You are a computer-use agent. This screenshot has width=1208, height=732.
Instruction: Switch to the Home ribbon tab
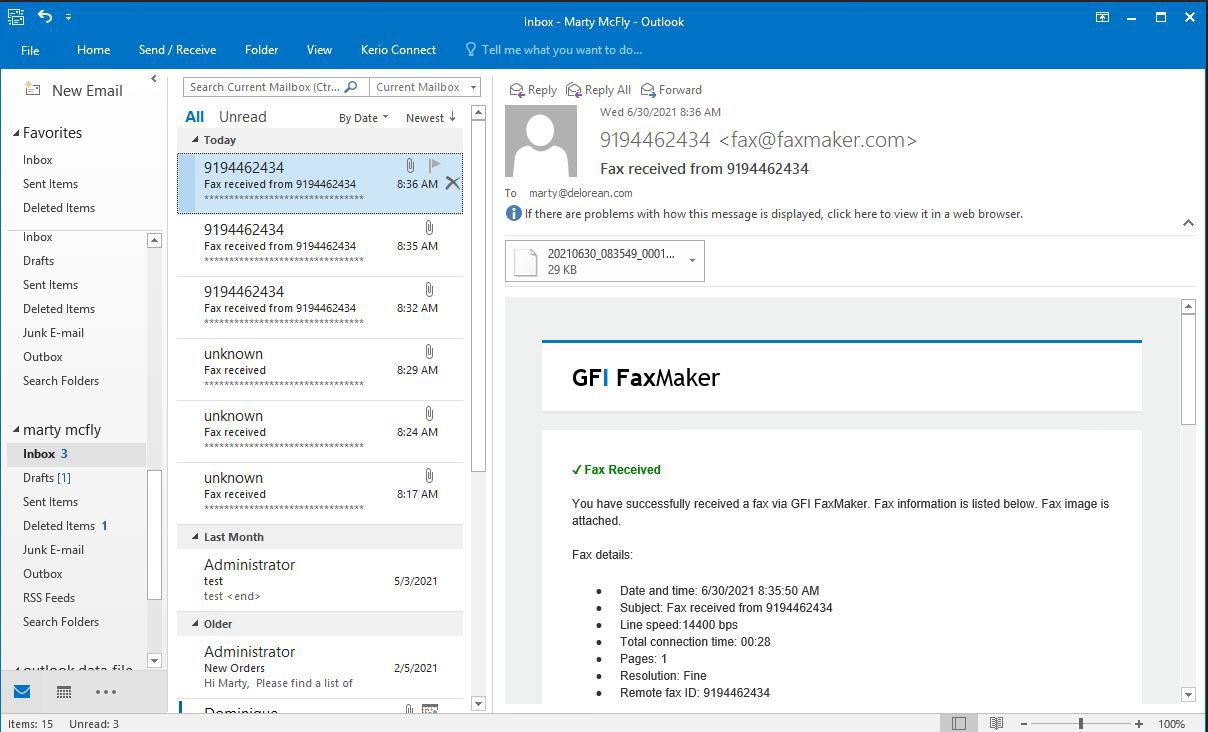(93, 50)
